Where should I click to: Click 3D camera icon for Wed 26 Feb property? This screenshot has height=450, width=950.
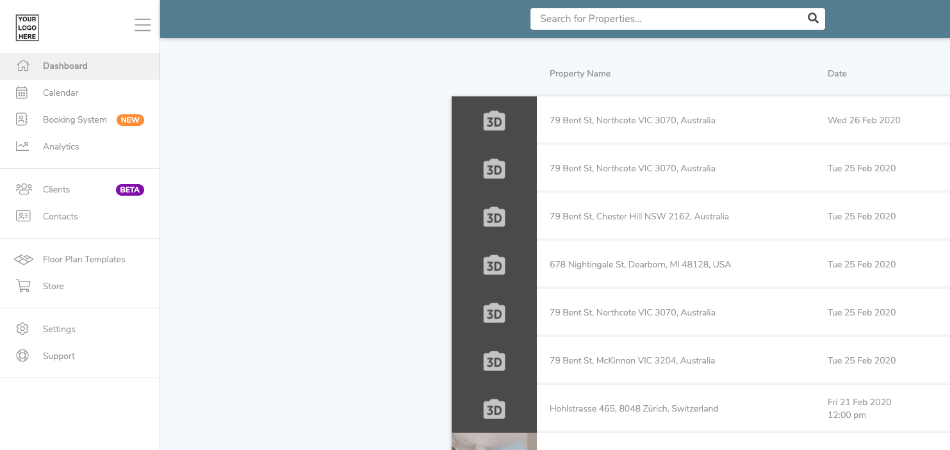494,121
